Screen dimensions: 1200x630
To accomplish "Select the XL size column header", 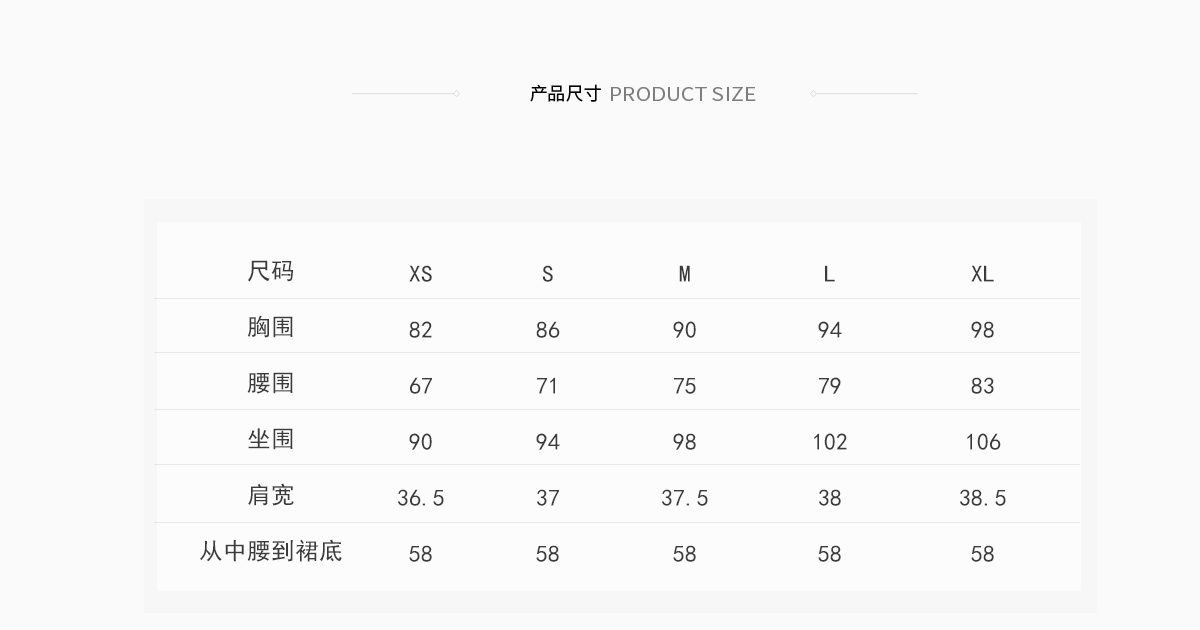I will point(982,274).
